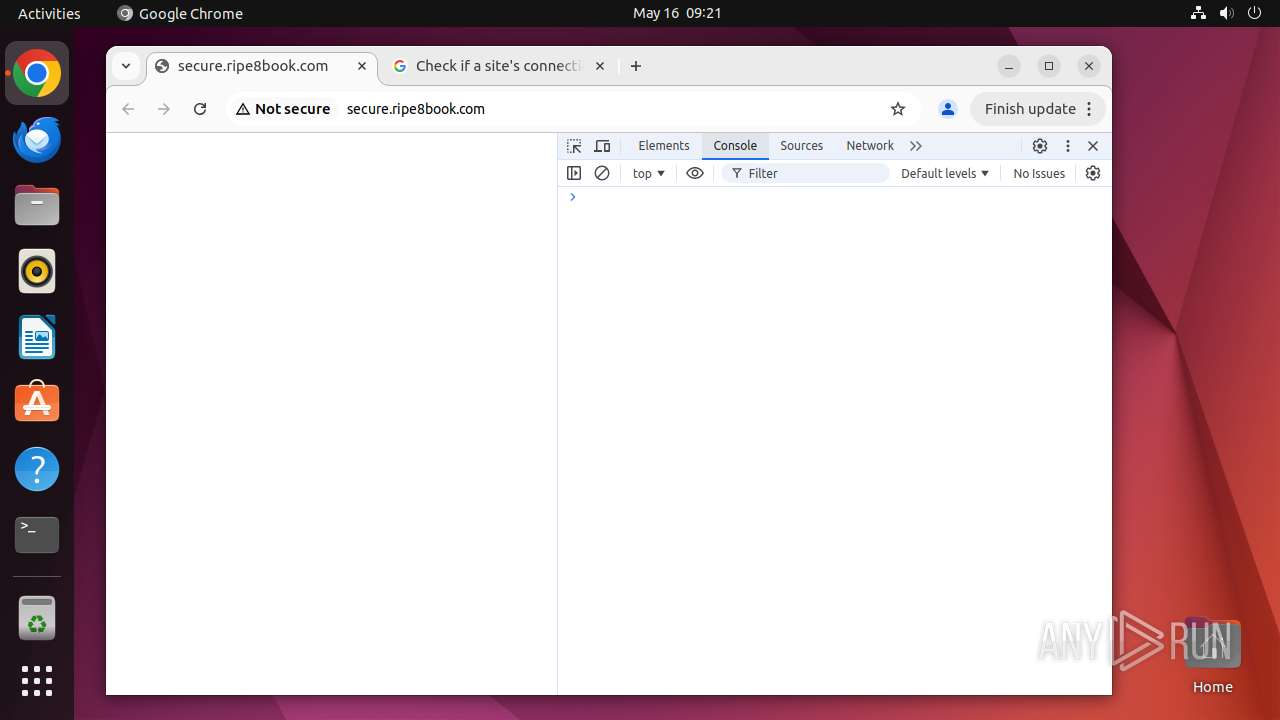This screenshot has width=1280, height=720.
Task: Switch to the Network tab
Action: coord(870,146)
